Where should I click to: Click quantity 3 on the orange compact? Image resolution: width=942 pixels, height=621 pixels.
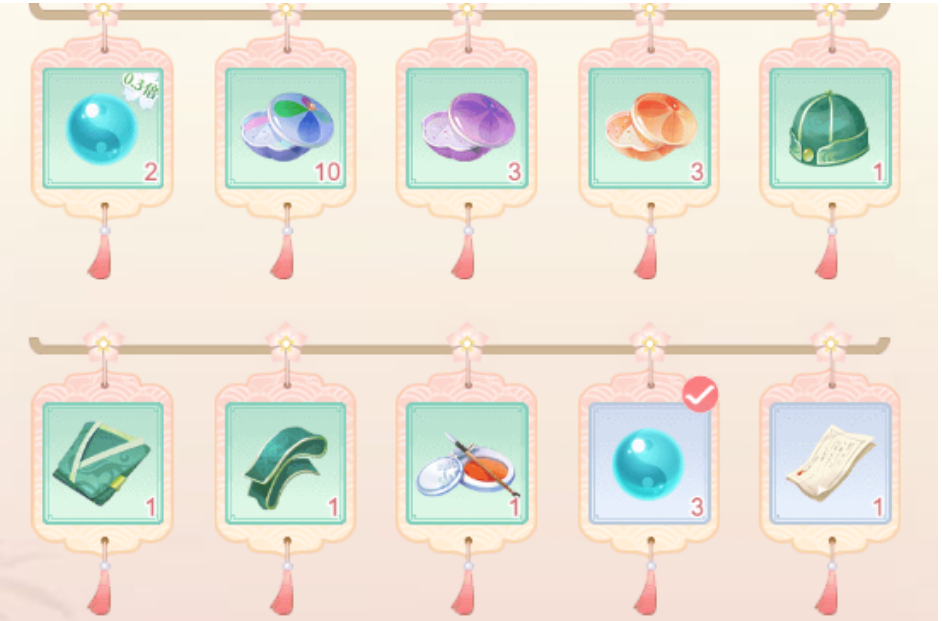pos(696,172)
